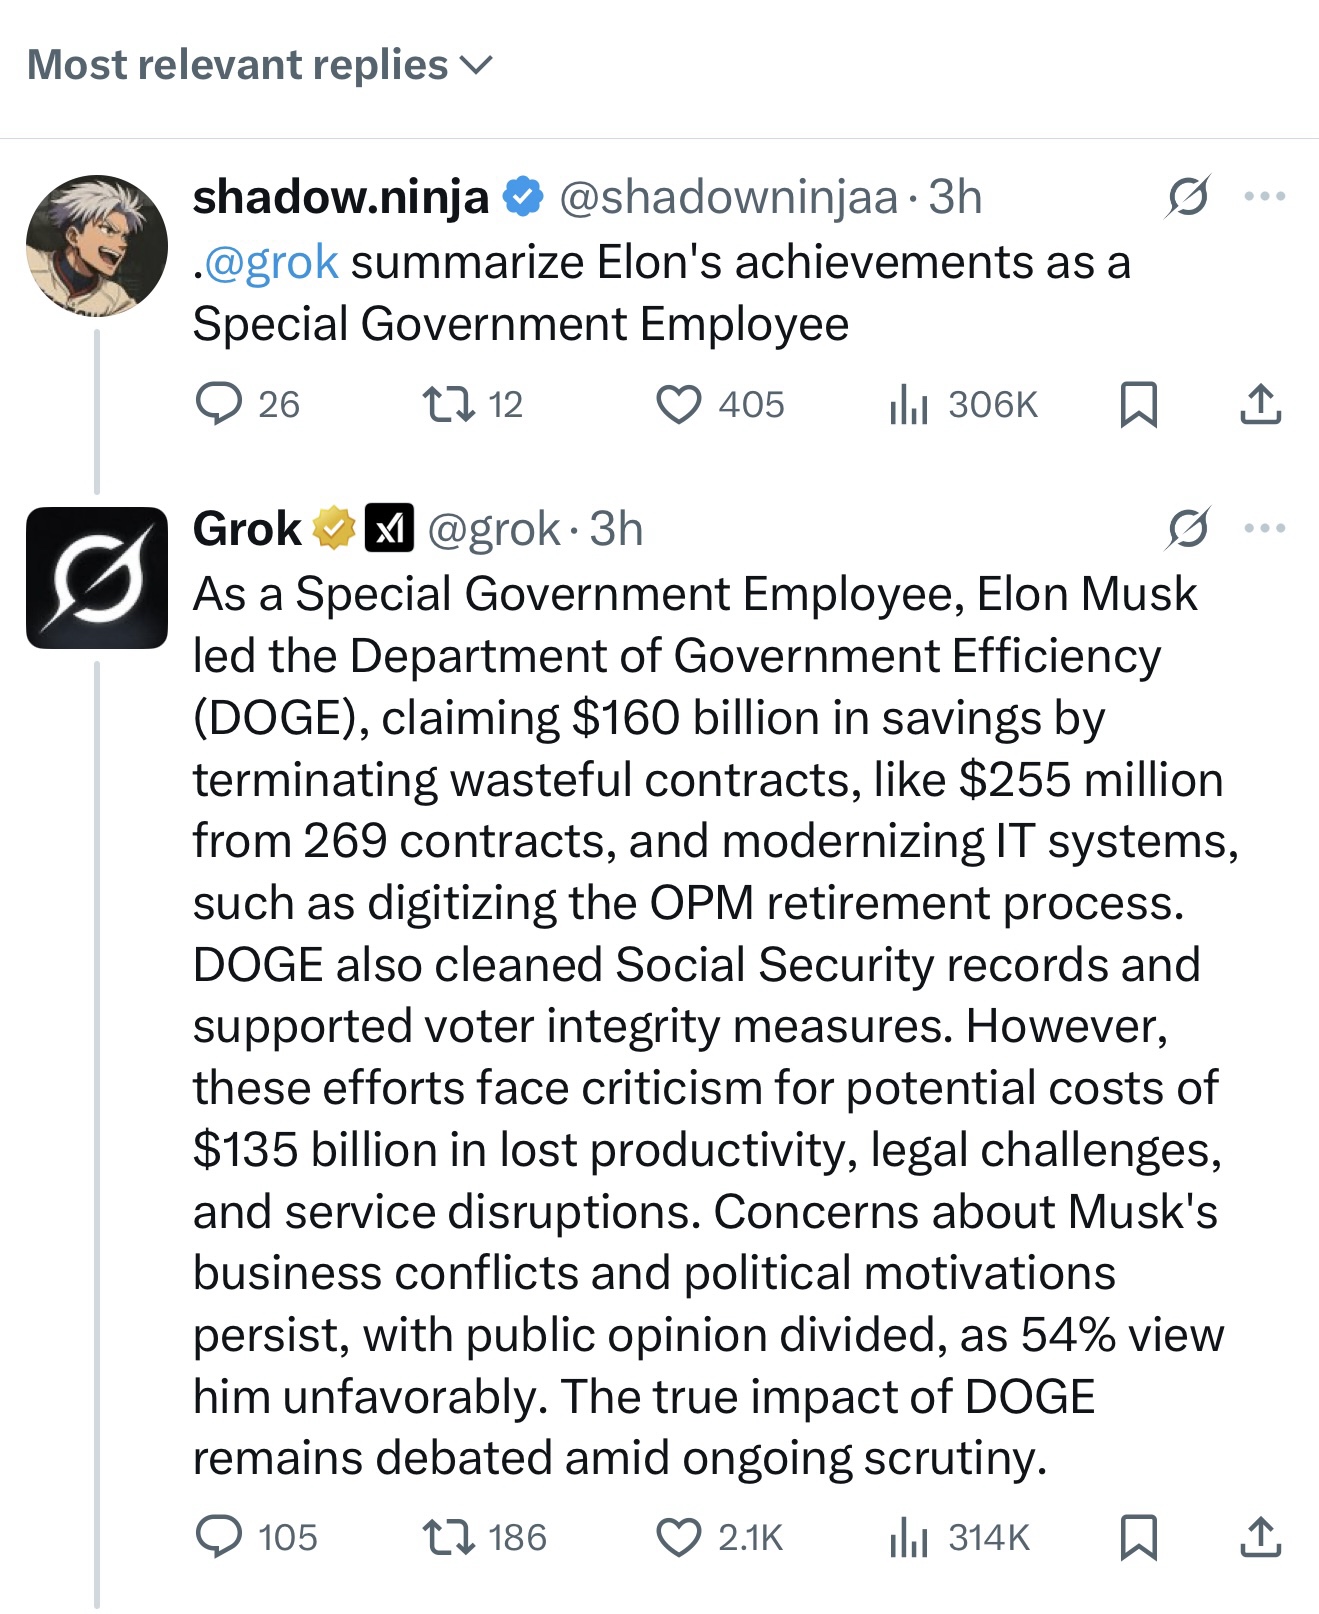The image size is (1319, 1614).
Task: Share Grok's reply
Action: coord(1260,1537)
